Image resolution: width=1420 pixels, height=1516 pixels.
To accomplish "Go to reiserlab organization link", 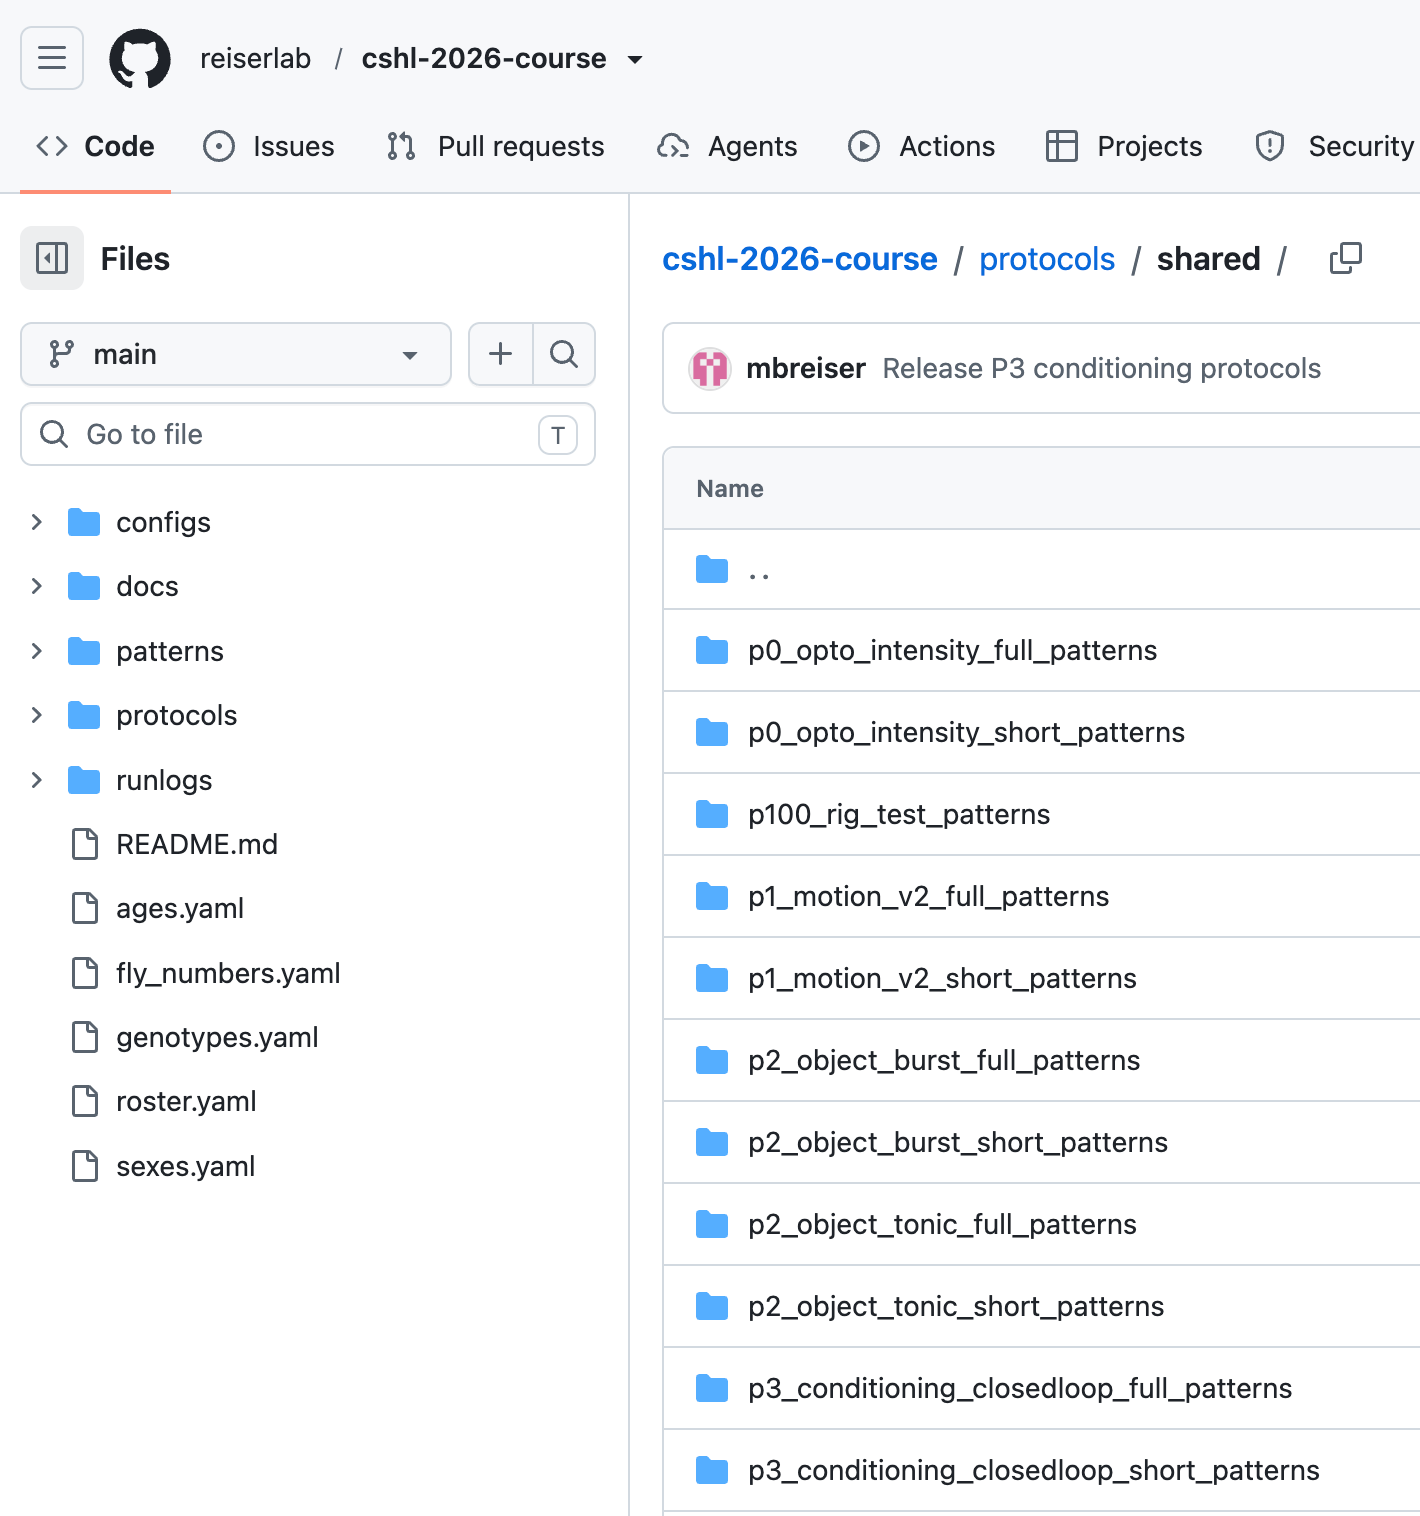I will [255, 58].
